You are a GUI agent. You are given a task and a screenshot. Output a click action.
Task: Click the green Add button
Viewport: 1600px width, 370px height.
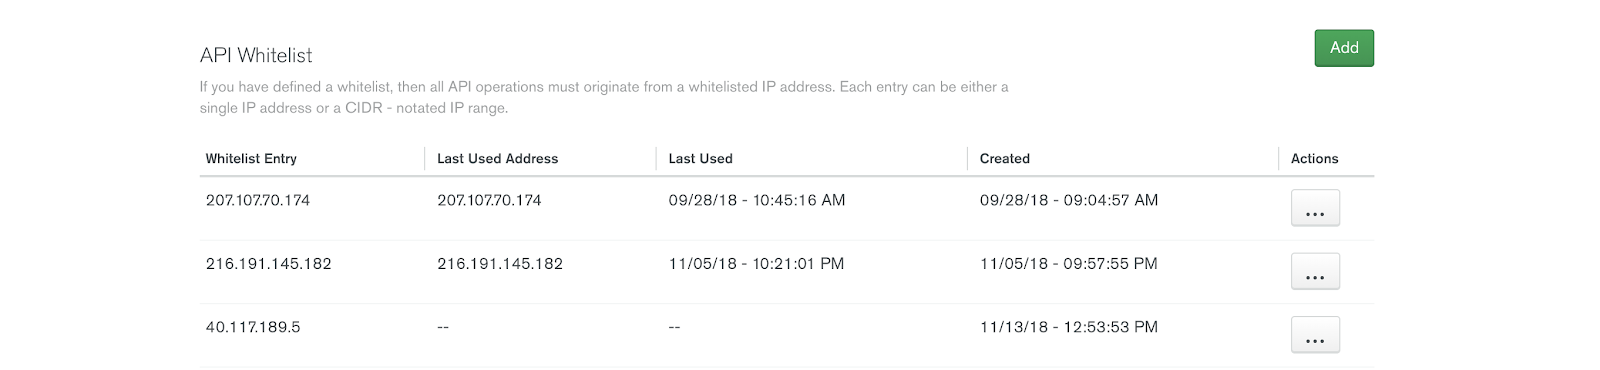1344,48
